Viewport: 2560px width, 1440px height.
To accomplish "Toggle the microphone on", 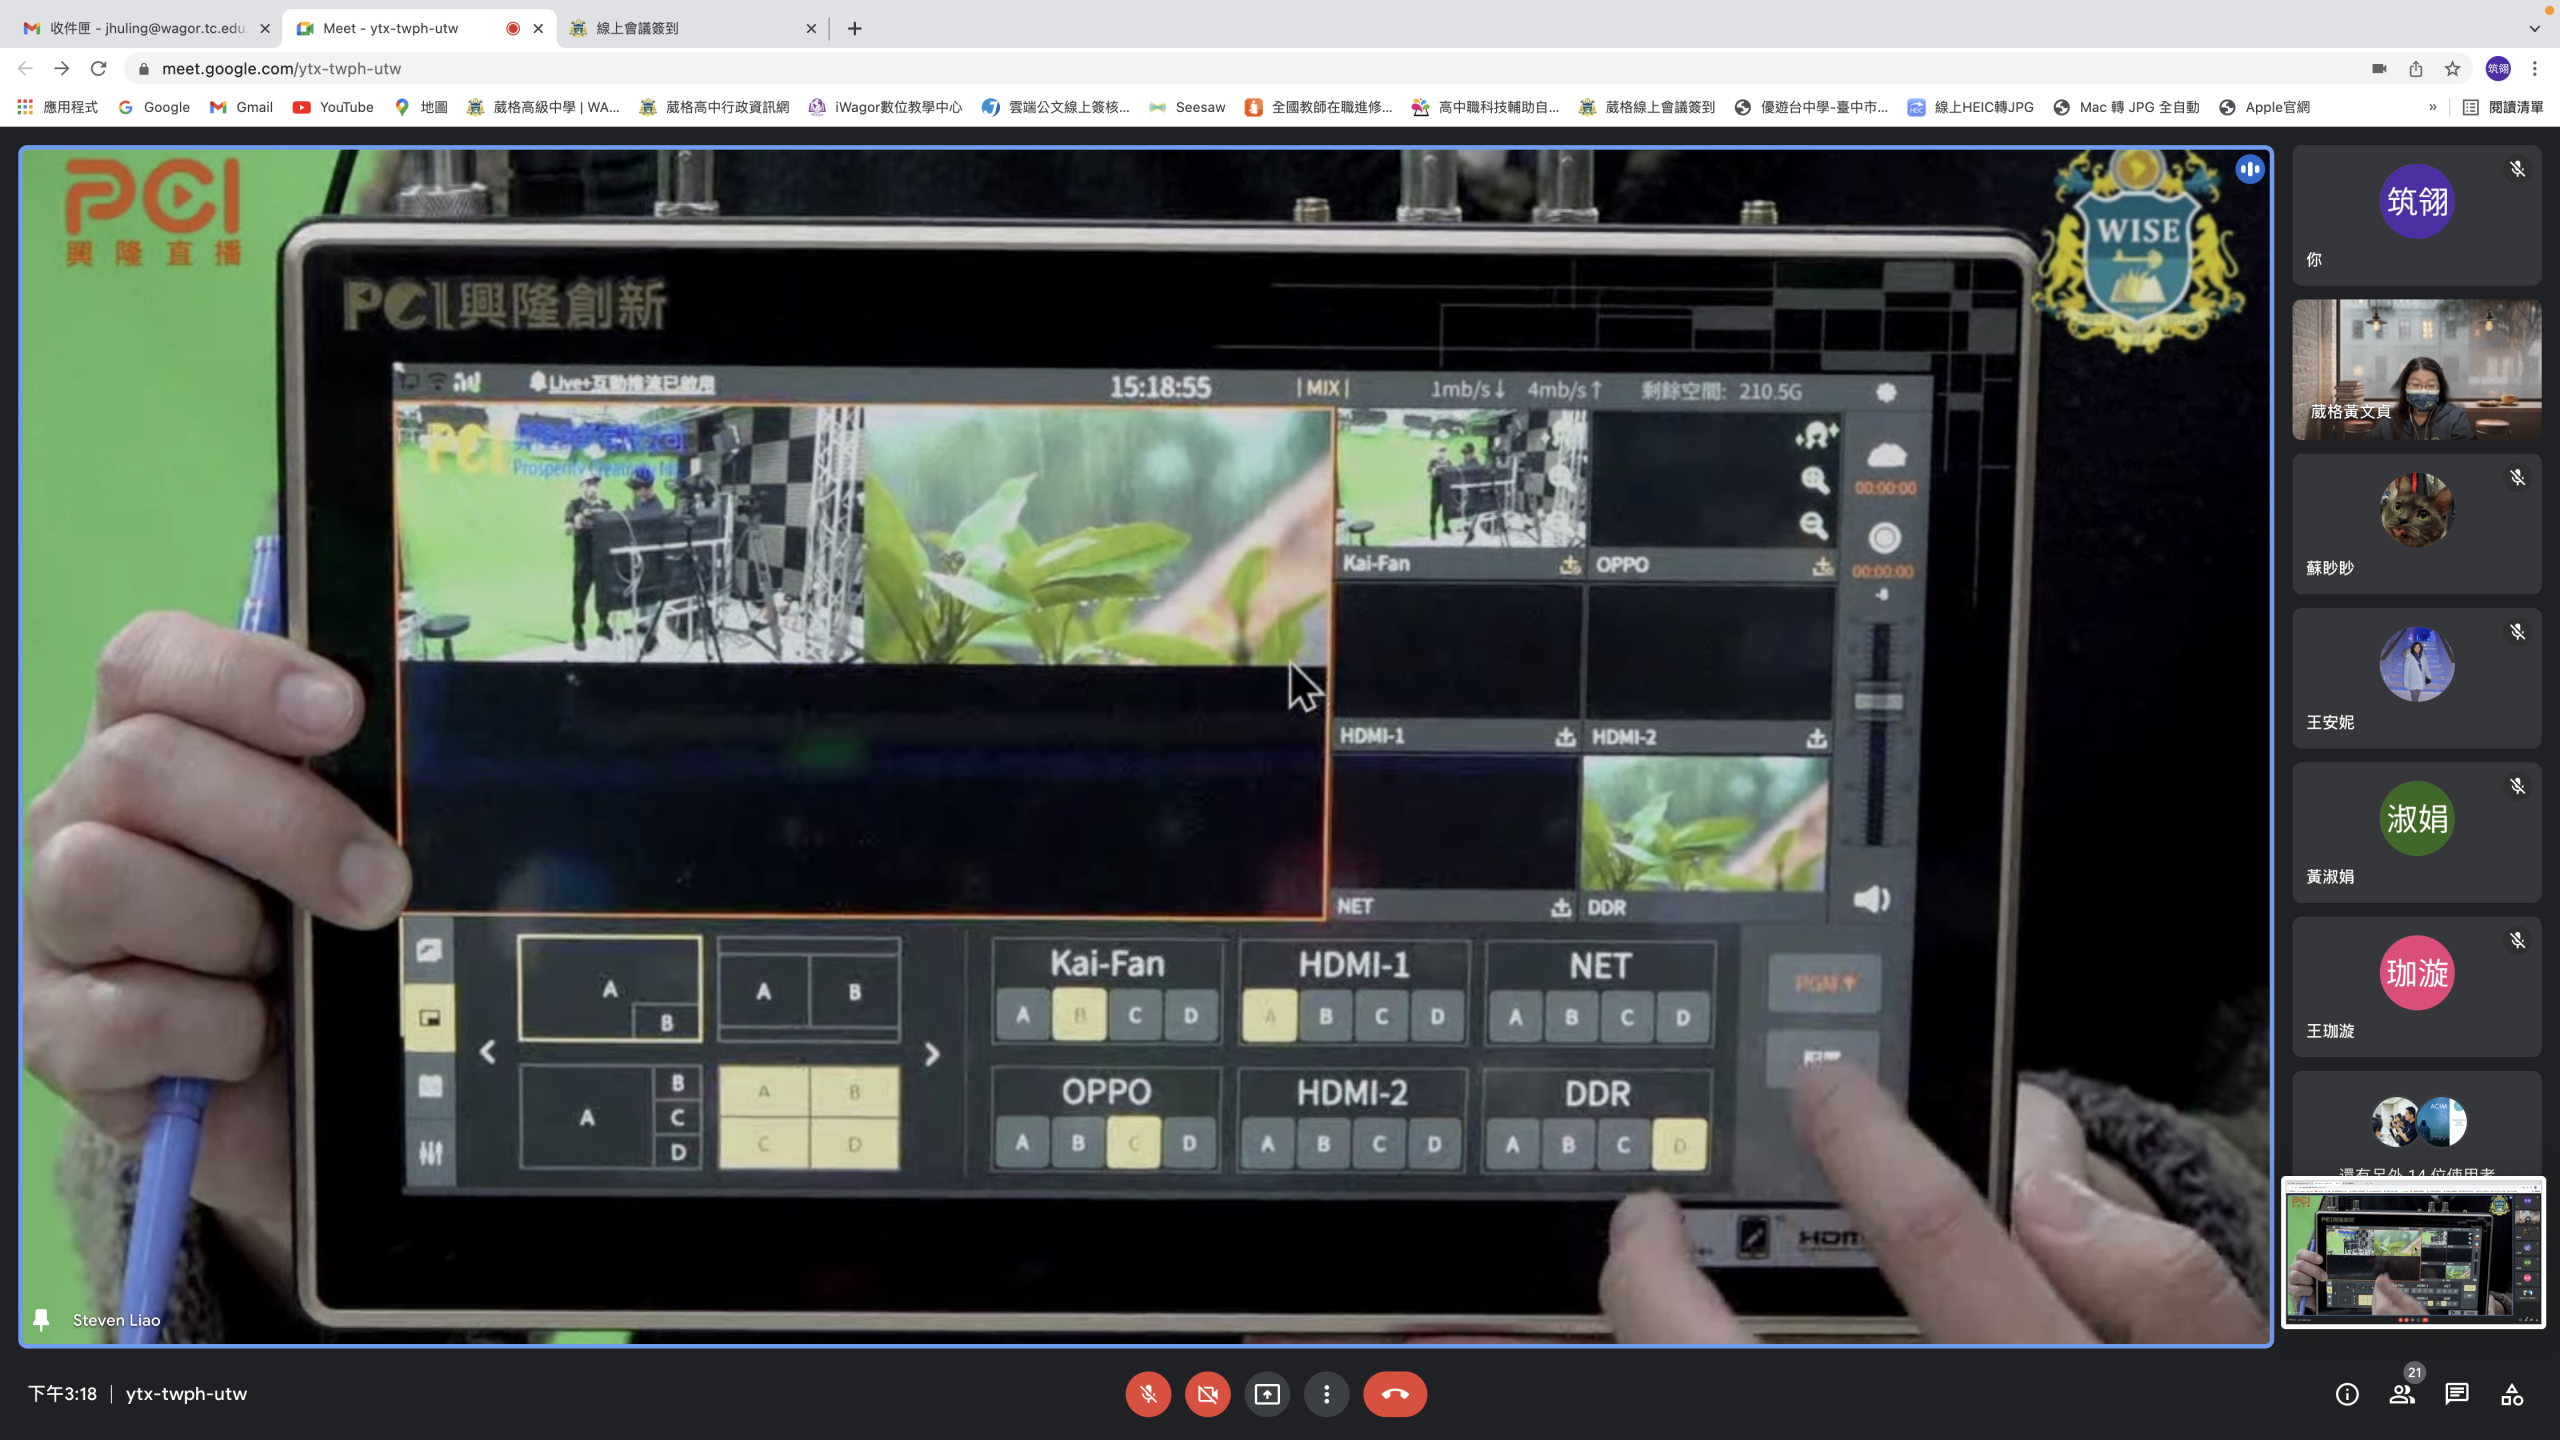I will (1148, 1394).
